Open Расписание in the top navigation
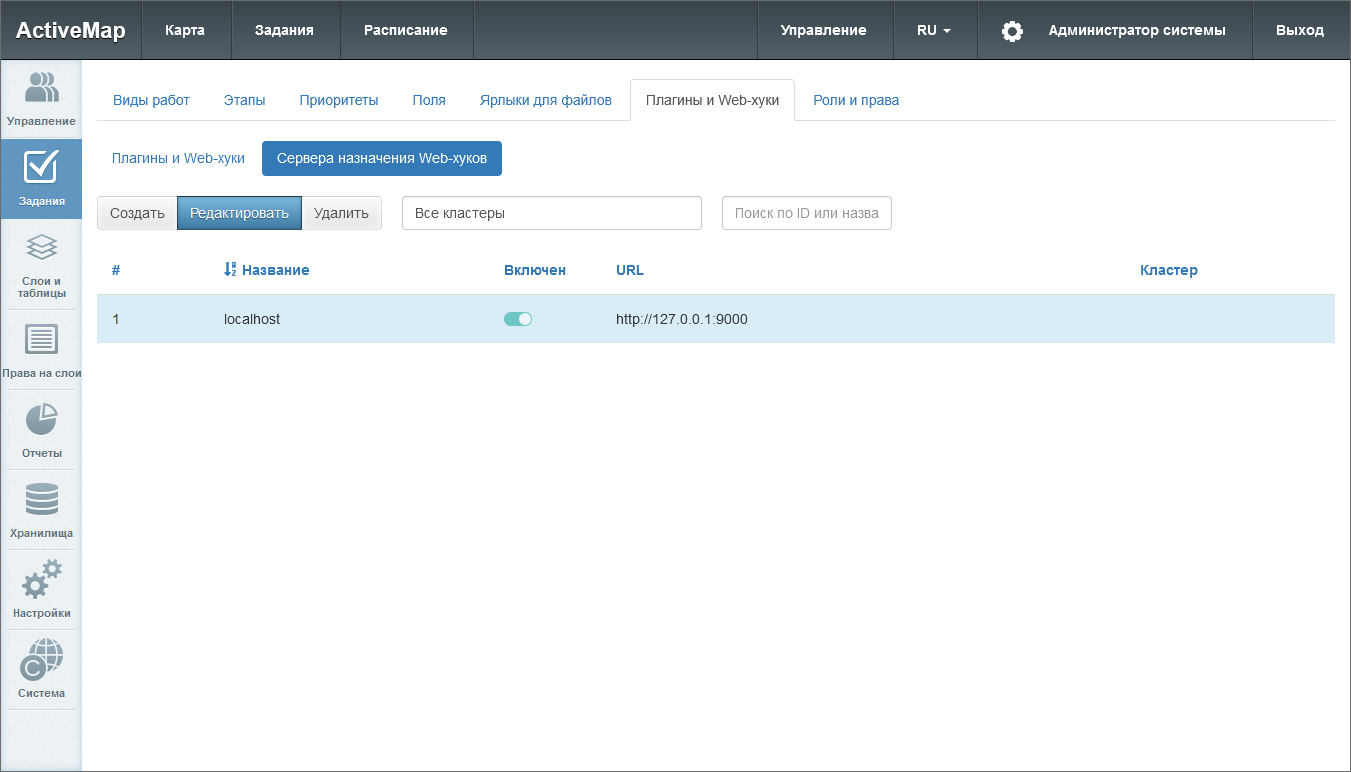The height and width of the screenshot is (772, 1351). (405, 30)
